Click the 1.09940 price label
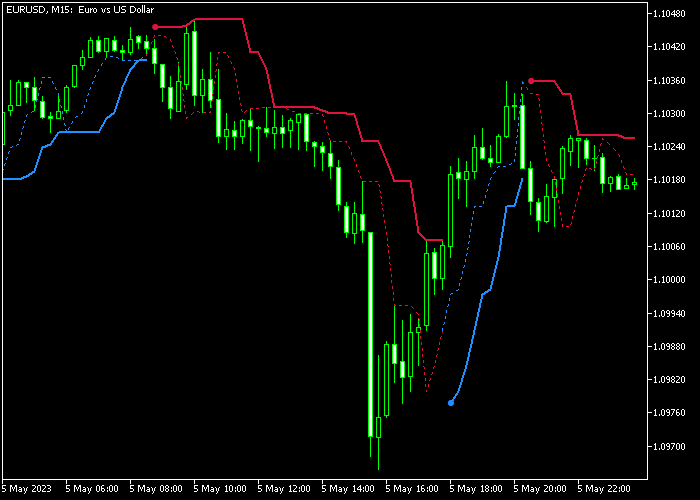This screenshot has width=700, height=500. coord(669,313)
